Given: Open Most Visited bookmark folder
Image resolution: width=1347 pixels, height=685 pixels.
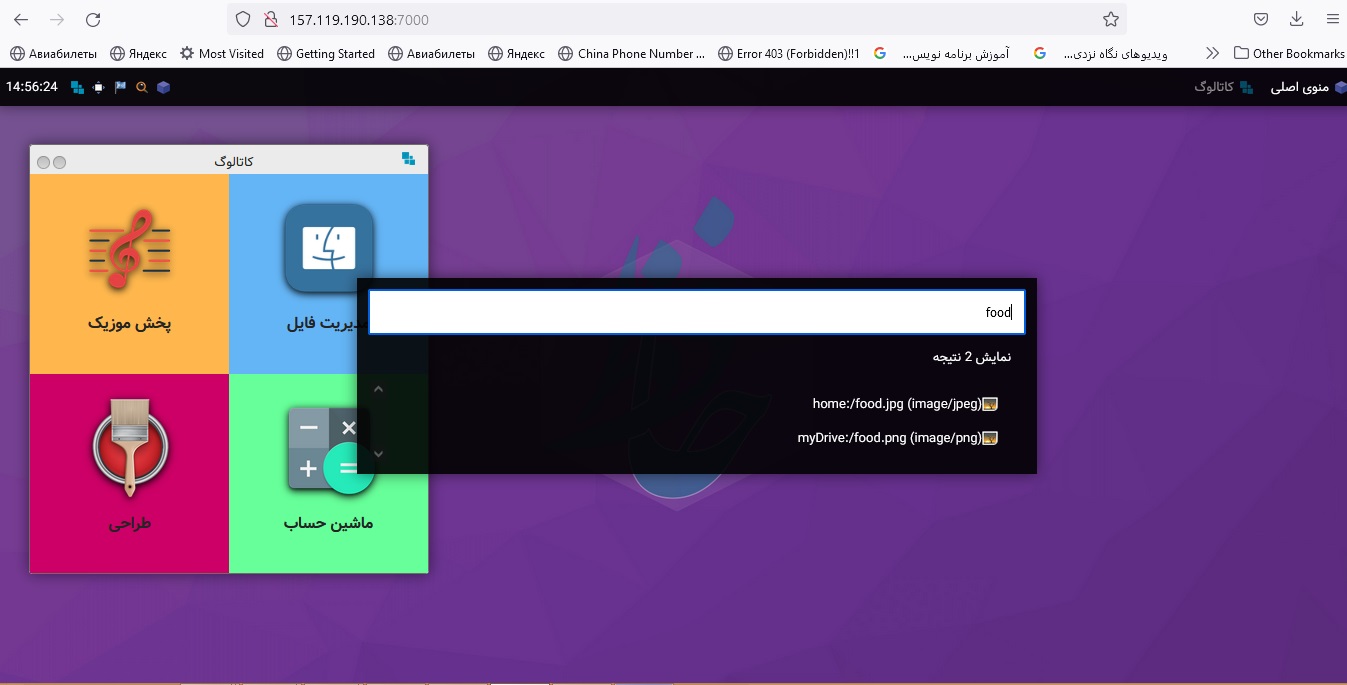Looking at the screenshot, I should coord(222,54).
